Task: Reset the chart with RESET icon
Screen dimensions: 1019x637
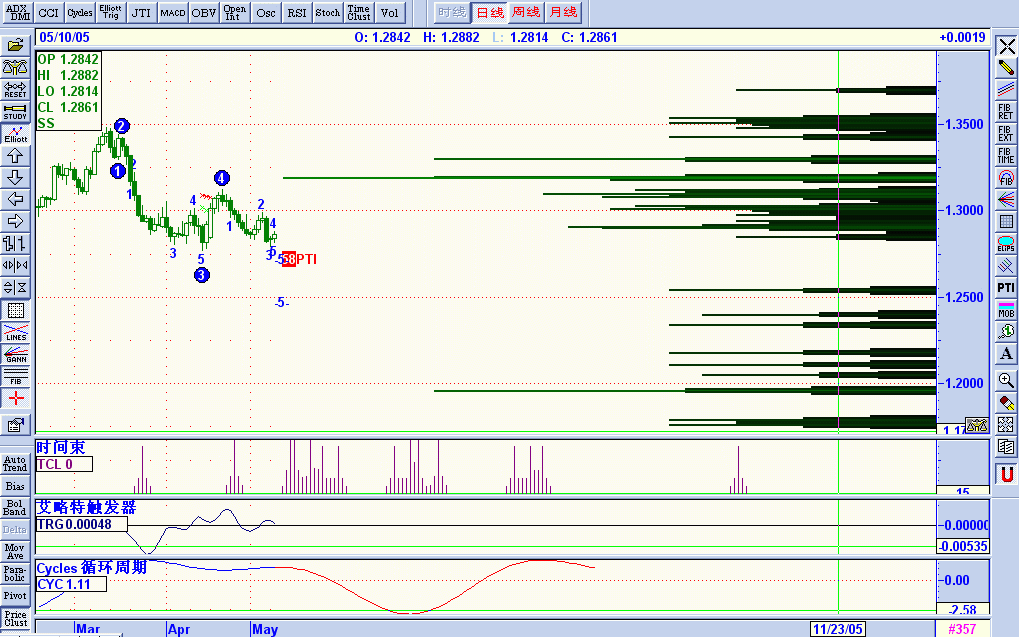Action: (16, 89)
